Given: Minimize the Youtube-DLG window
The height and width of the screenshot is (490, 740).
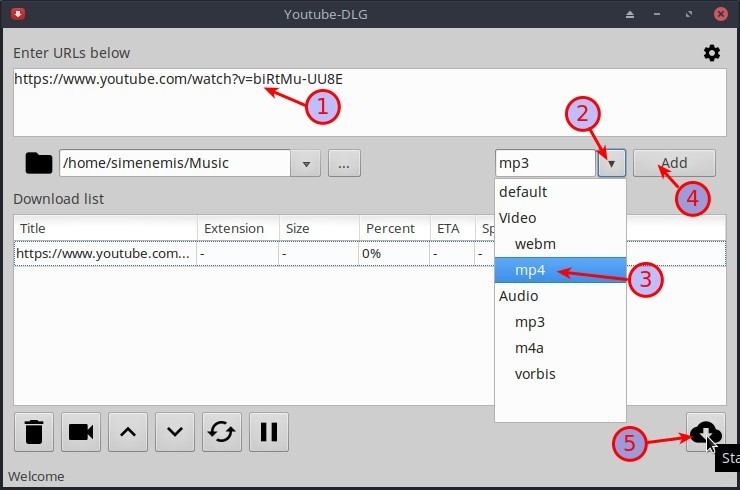Looking at the screenshot, I should click(x=657, y=15).
